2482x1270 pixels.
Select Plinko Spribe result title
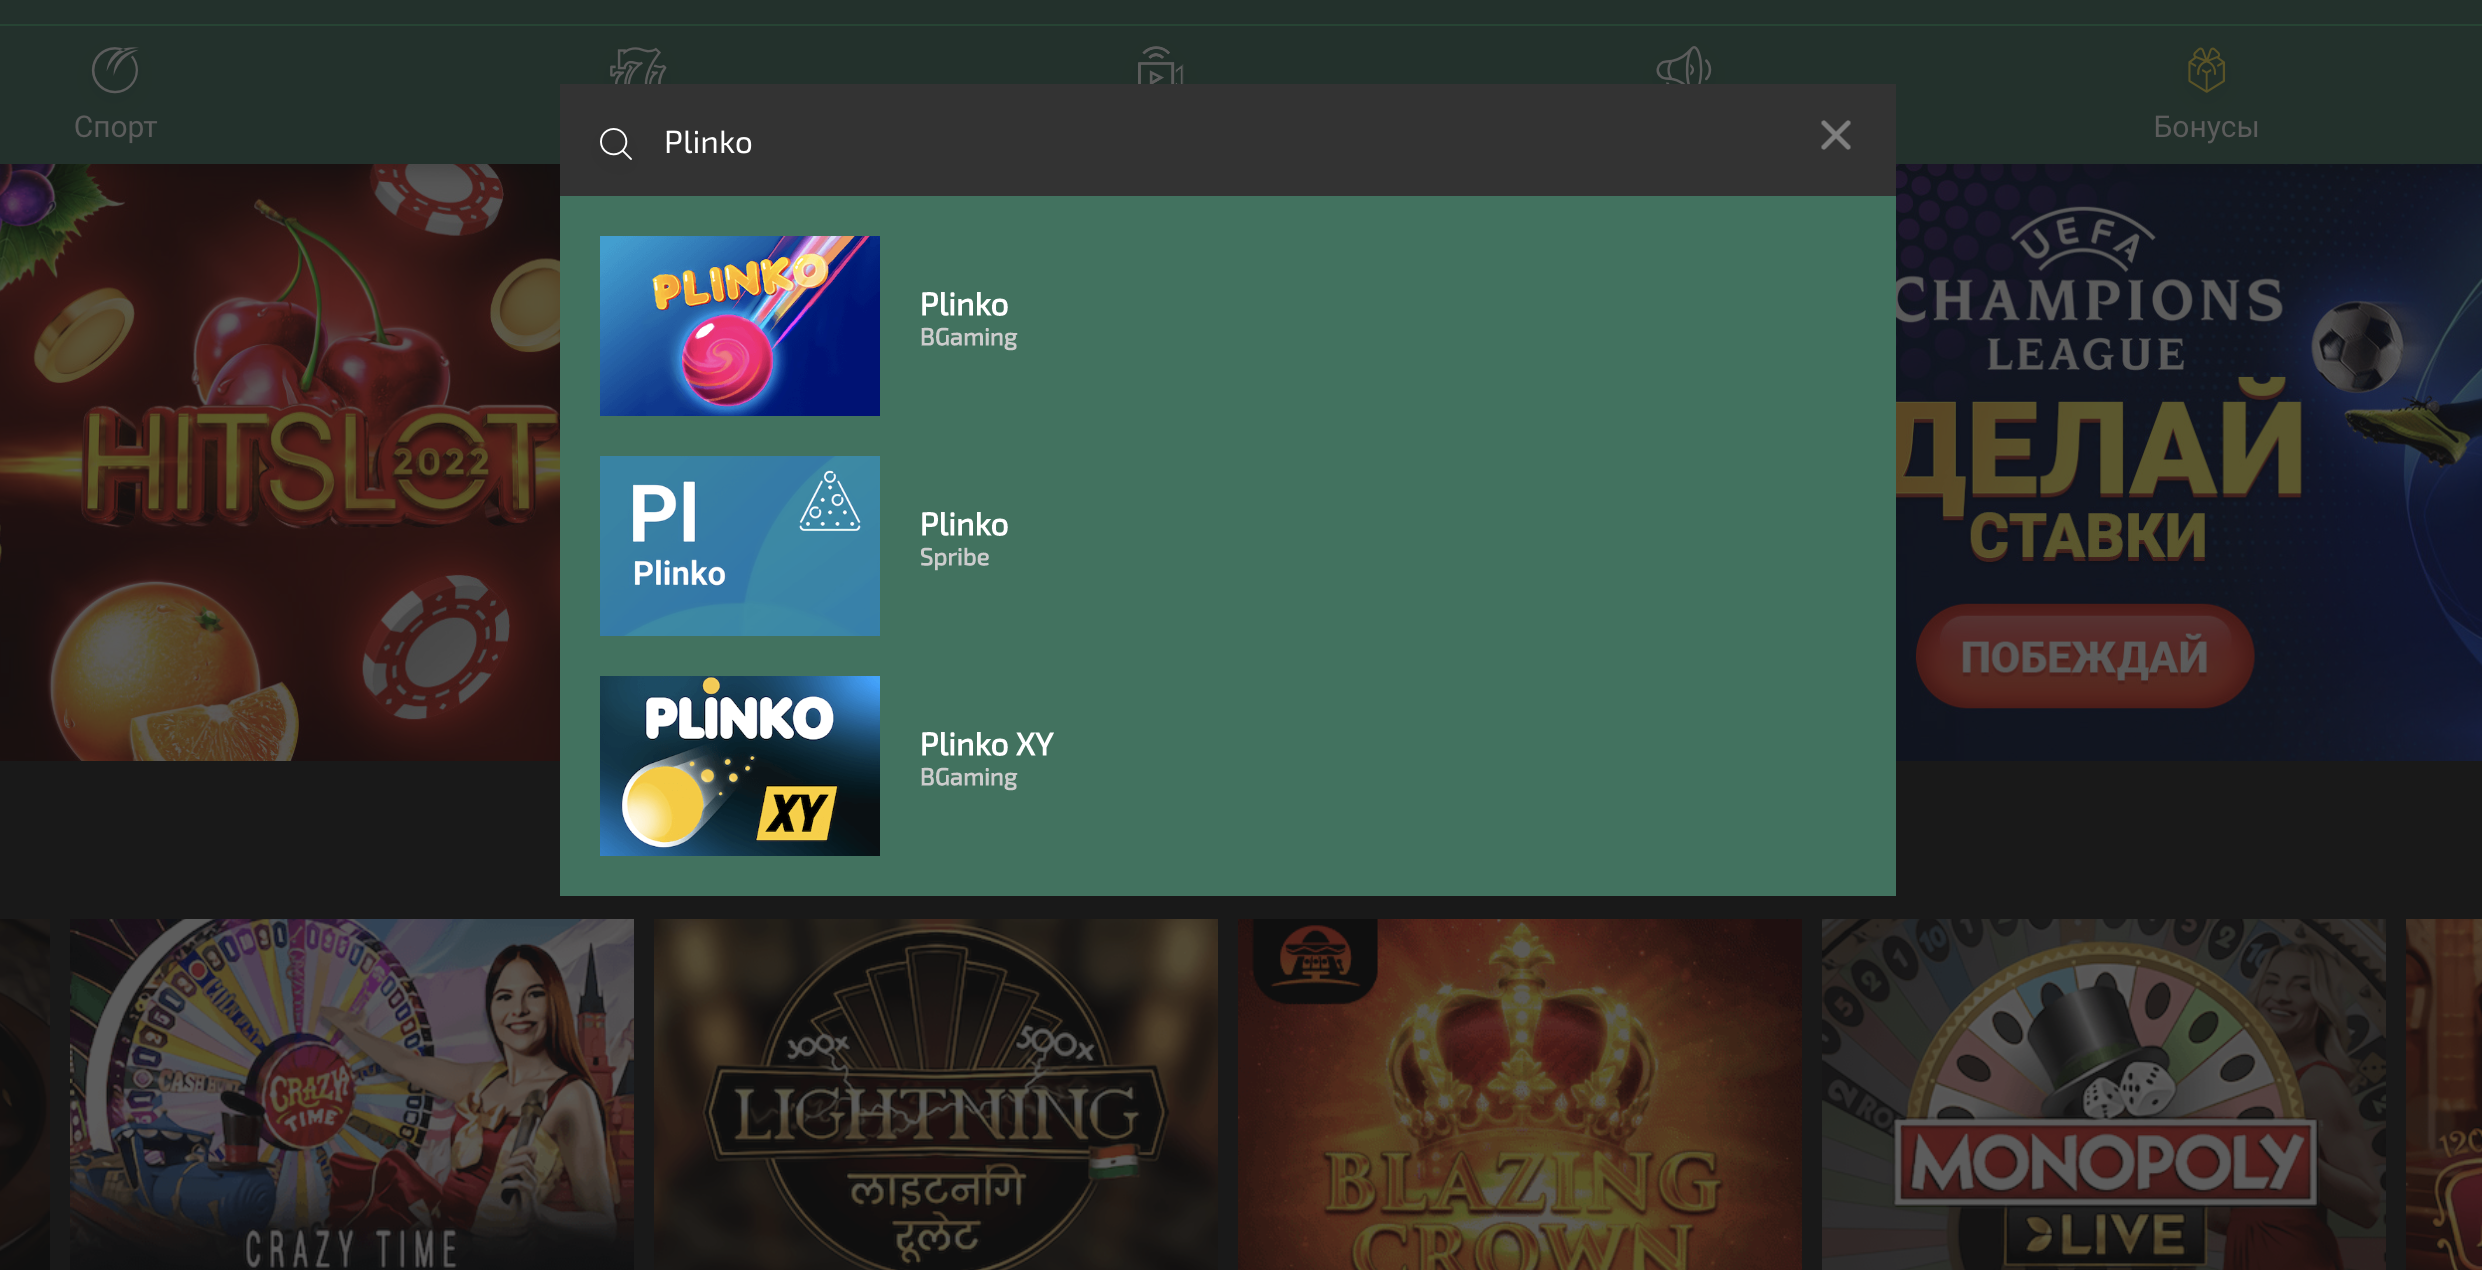pyautogui.click(x=964, y=524)
